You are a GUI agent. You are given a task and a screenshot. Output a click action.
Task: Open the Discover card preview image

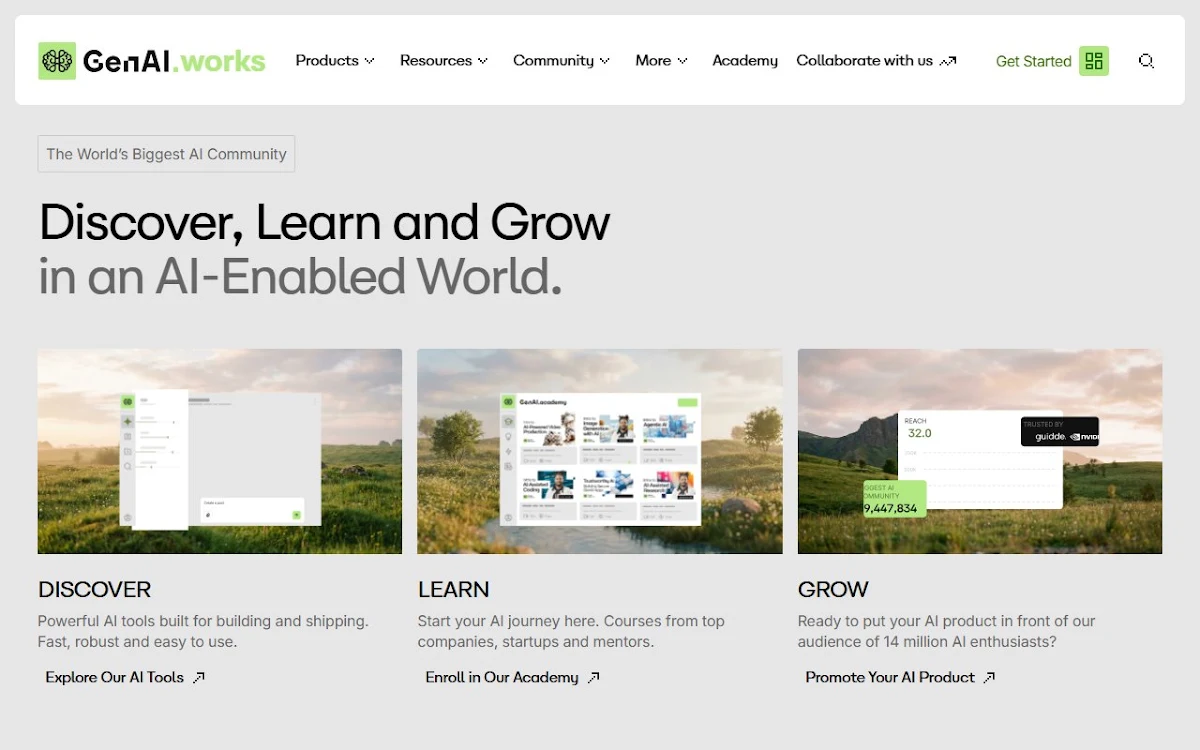(220, 451)
